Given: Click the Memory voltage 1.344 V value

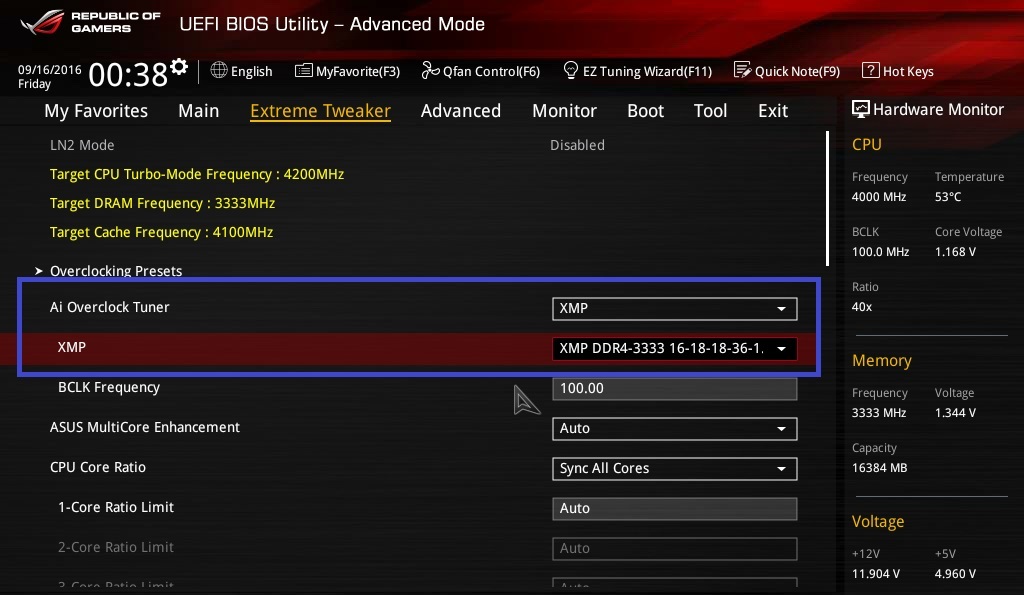Looking at the screenshot, I should click(955, 413).
